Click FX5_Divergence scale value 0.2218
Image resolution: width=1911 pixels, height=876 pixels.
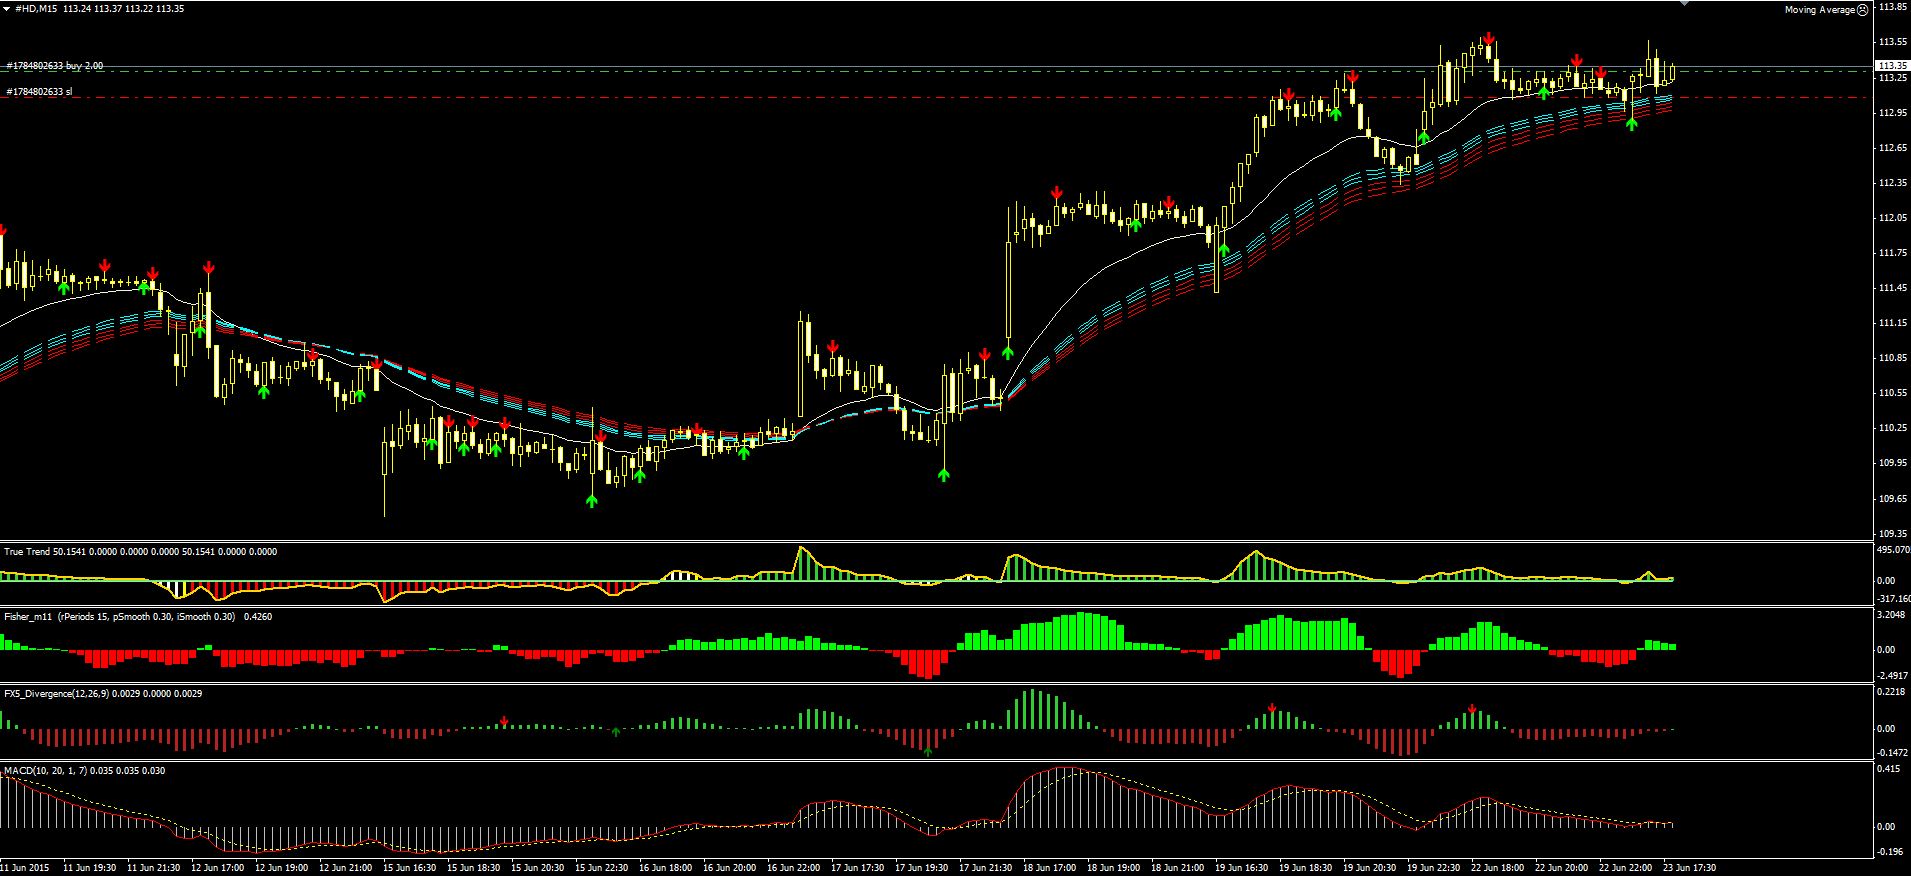tap(1892, 692)
